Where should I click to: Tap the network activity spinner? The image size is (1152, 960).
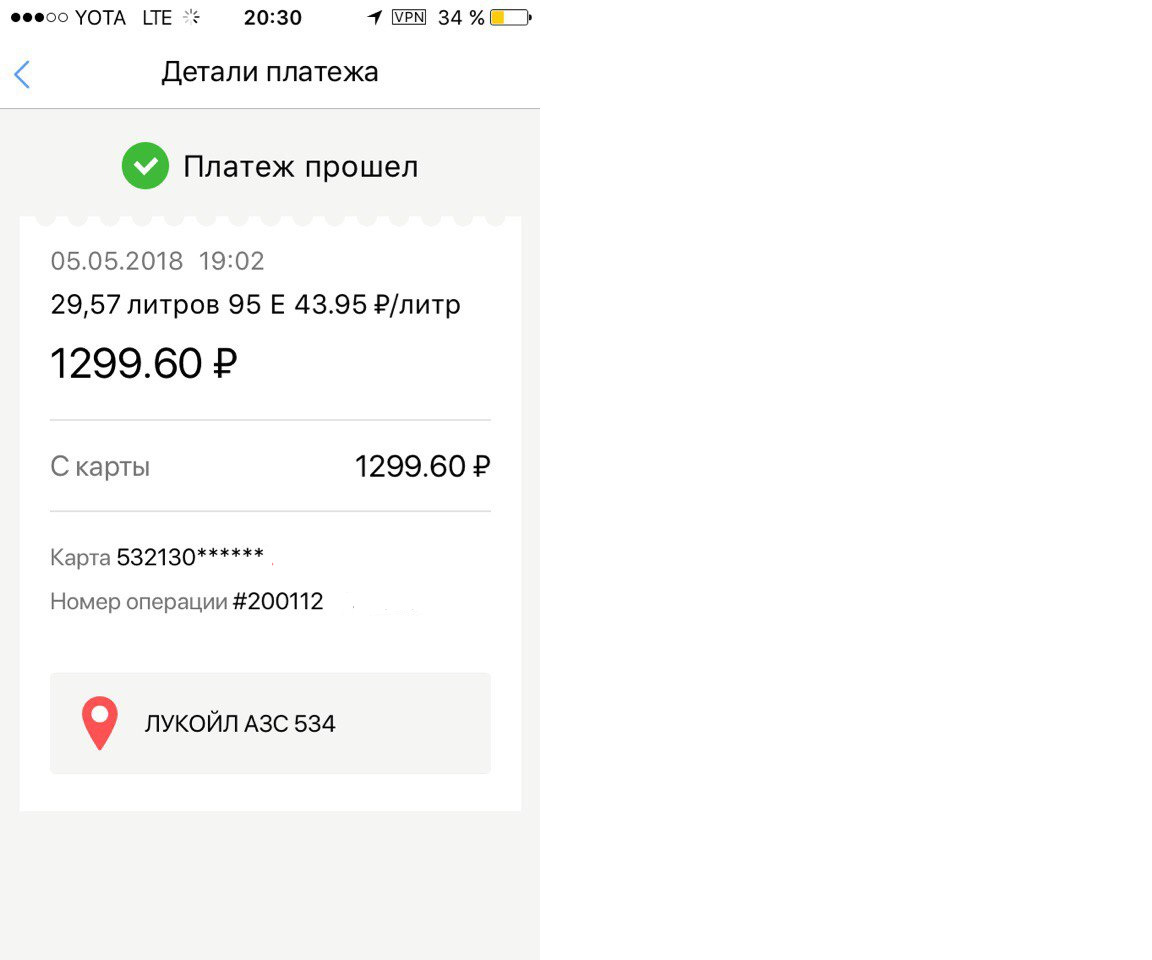192,17
